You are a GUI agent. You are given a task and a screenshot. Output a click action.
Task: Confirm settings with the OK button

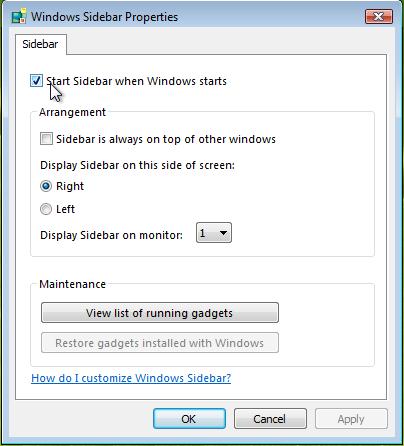point(189,419)
